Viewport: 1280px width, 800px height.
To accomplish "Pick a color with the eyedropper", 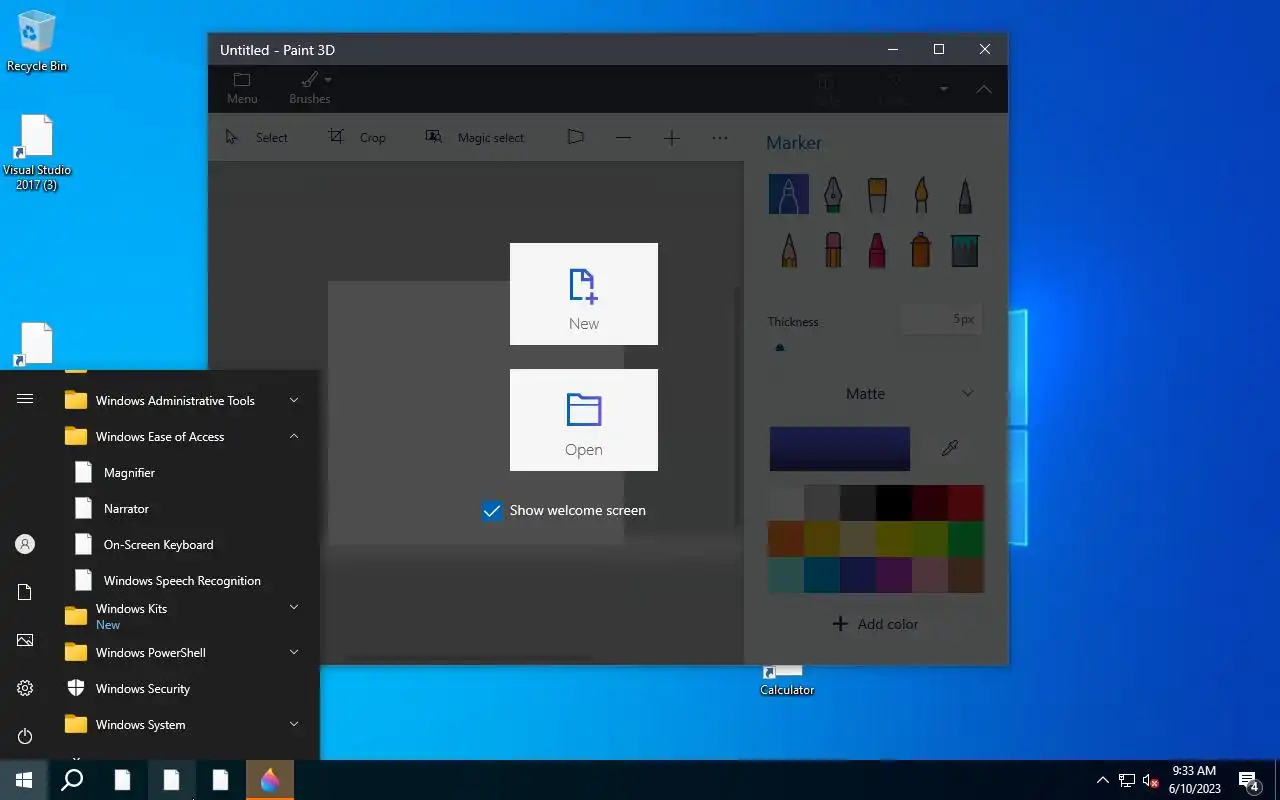I will pyautogui.click(x=950, y=449).
